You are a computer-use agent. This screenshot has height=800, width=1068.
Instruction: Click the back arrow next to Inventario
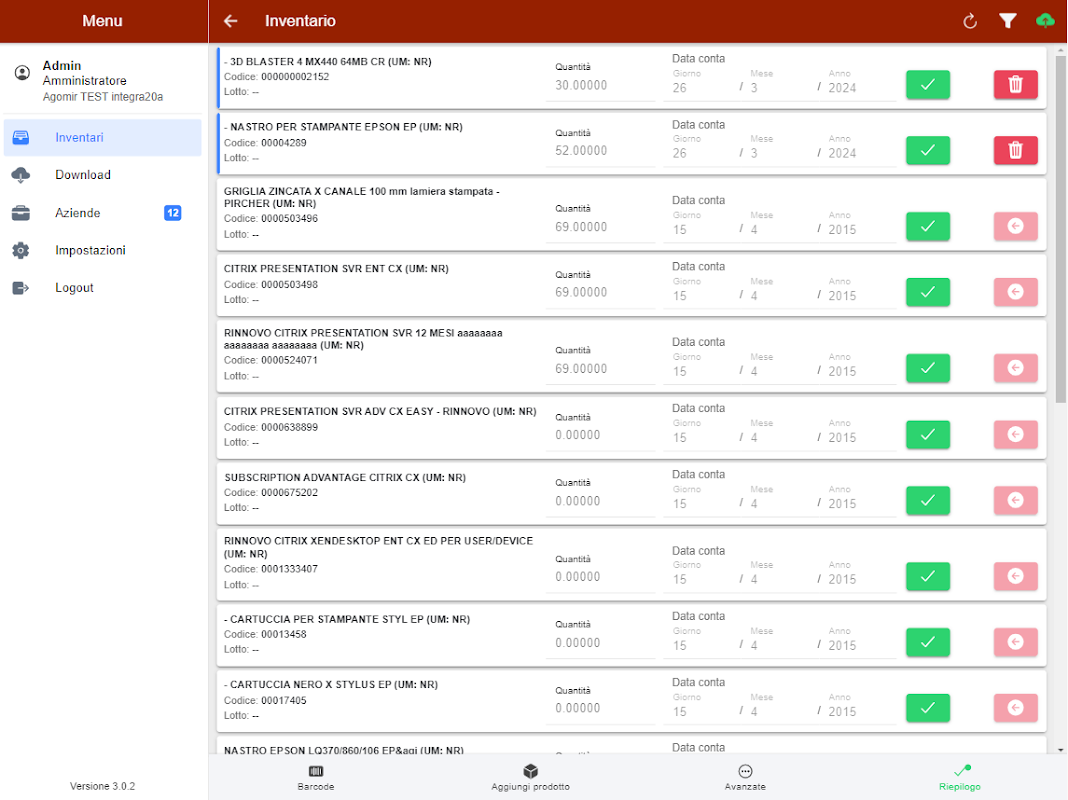click(231, 21)
